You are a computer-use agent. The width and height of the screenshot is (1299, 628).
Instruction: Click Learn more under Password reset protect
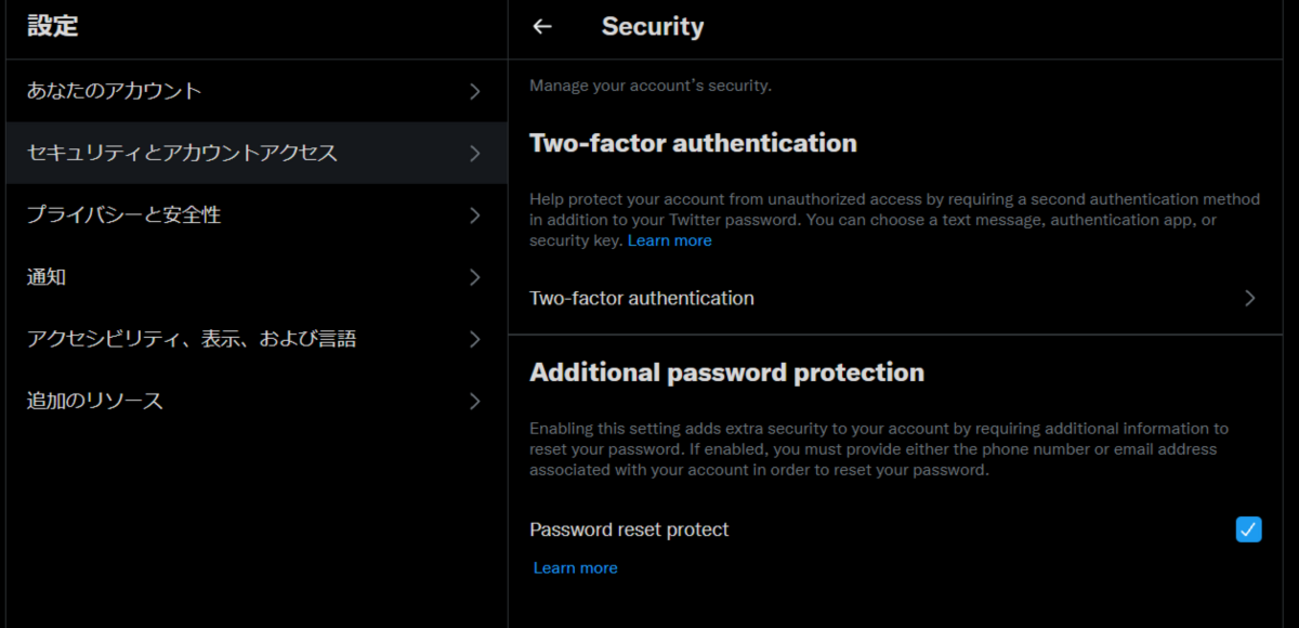575,568
